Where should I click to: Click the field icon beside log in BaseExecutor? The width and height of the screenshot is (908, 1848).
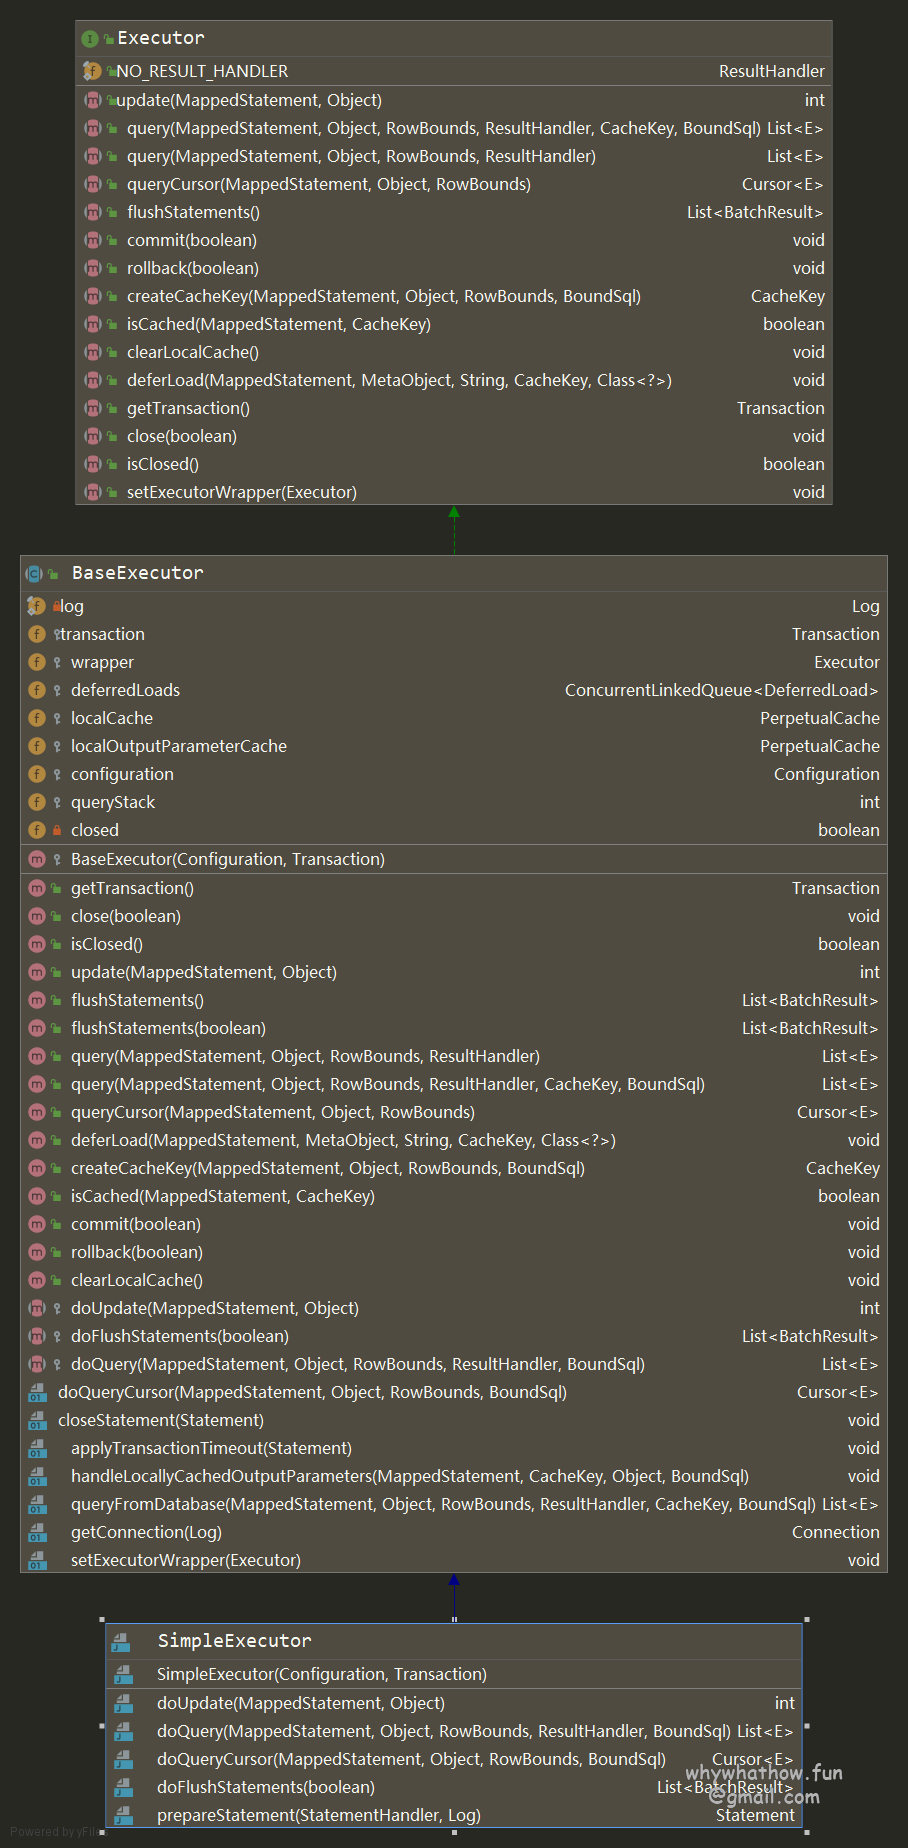36,606
